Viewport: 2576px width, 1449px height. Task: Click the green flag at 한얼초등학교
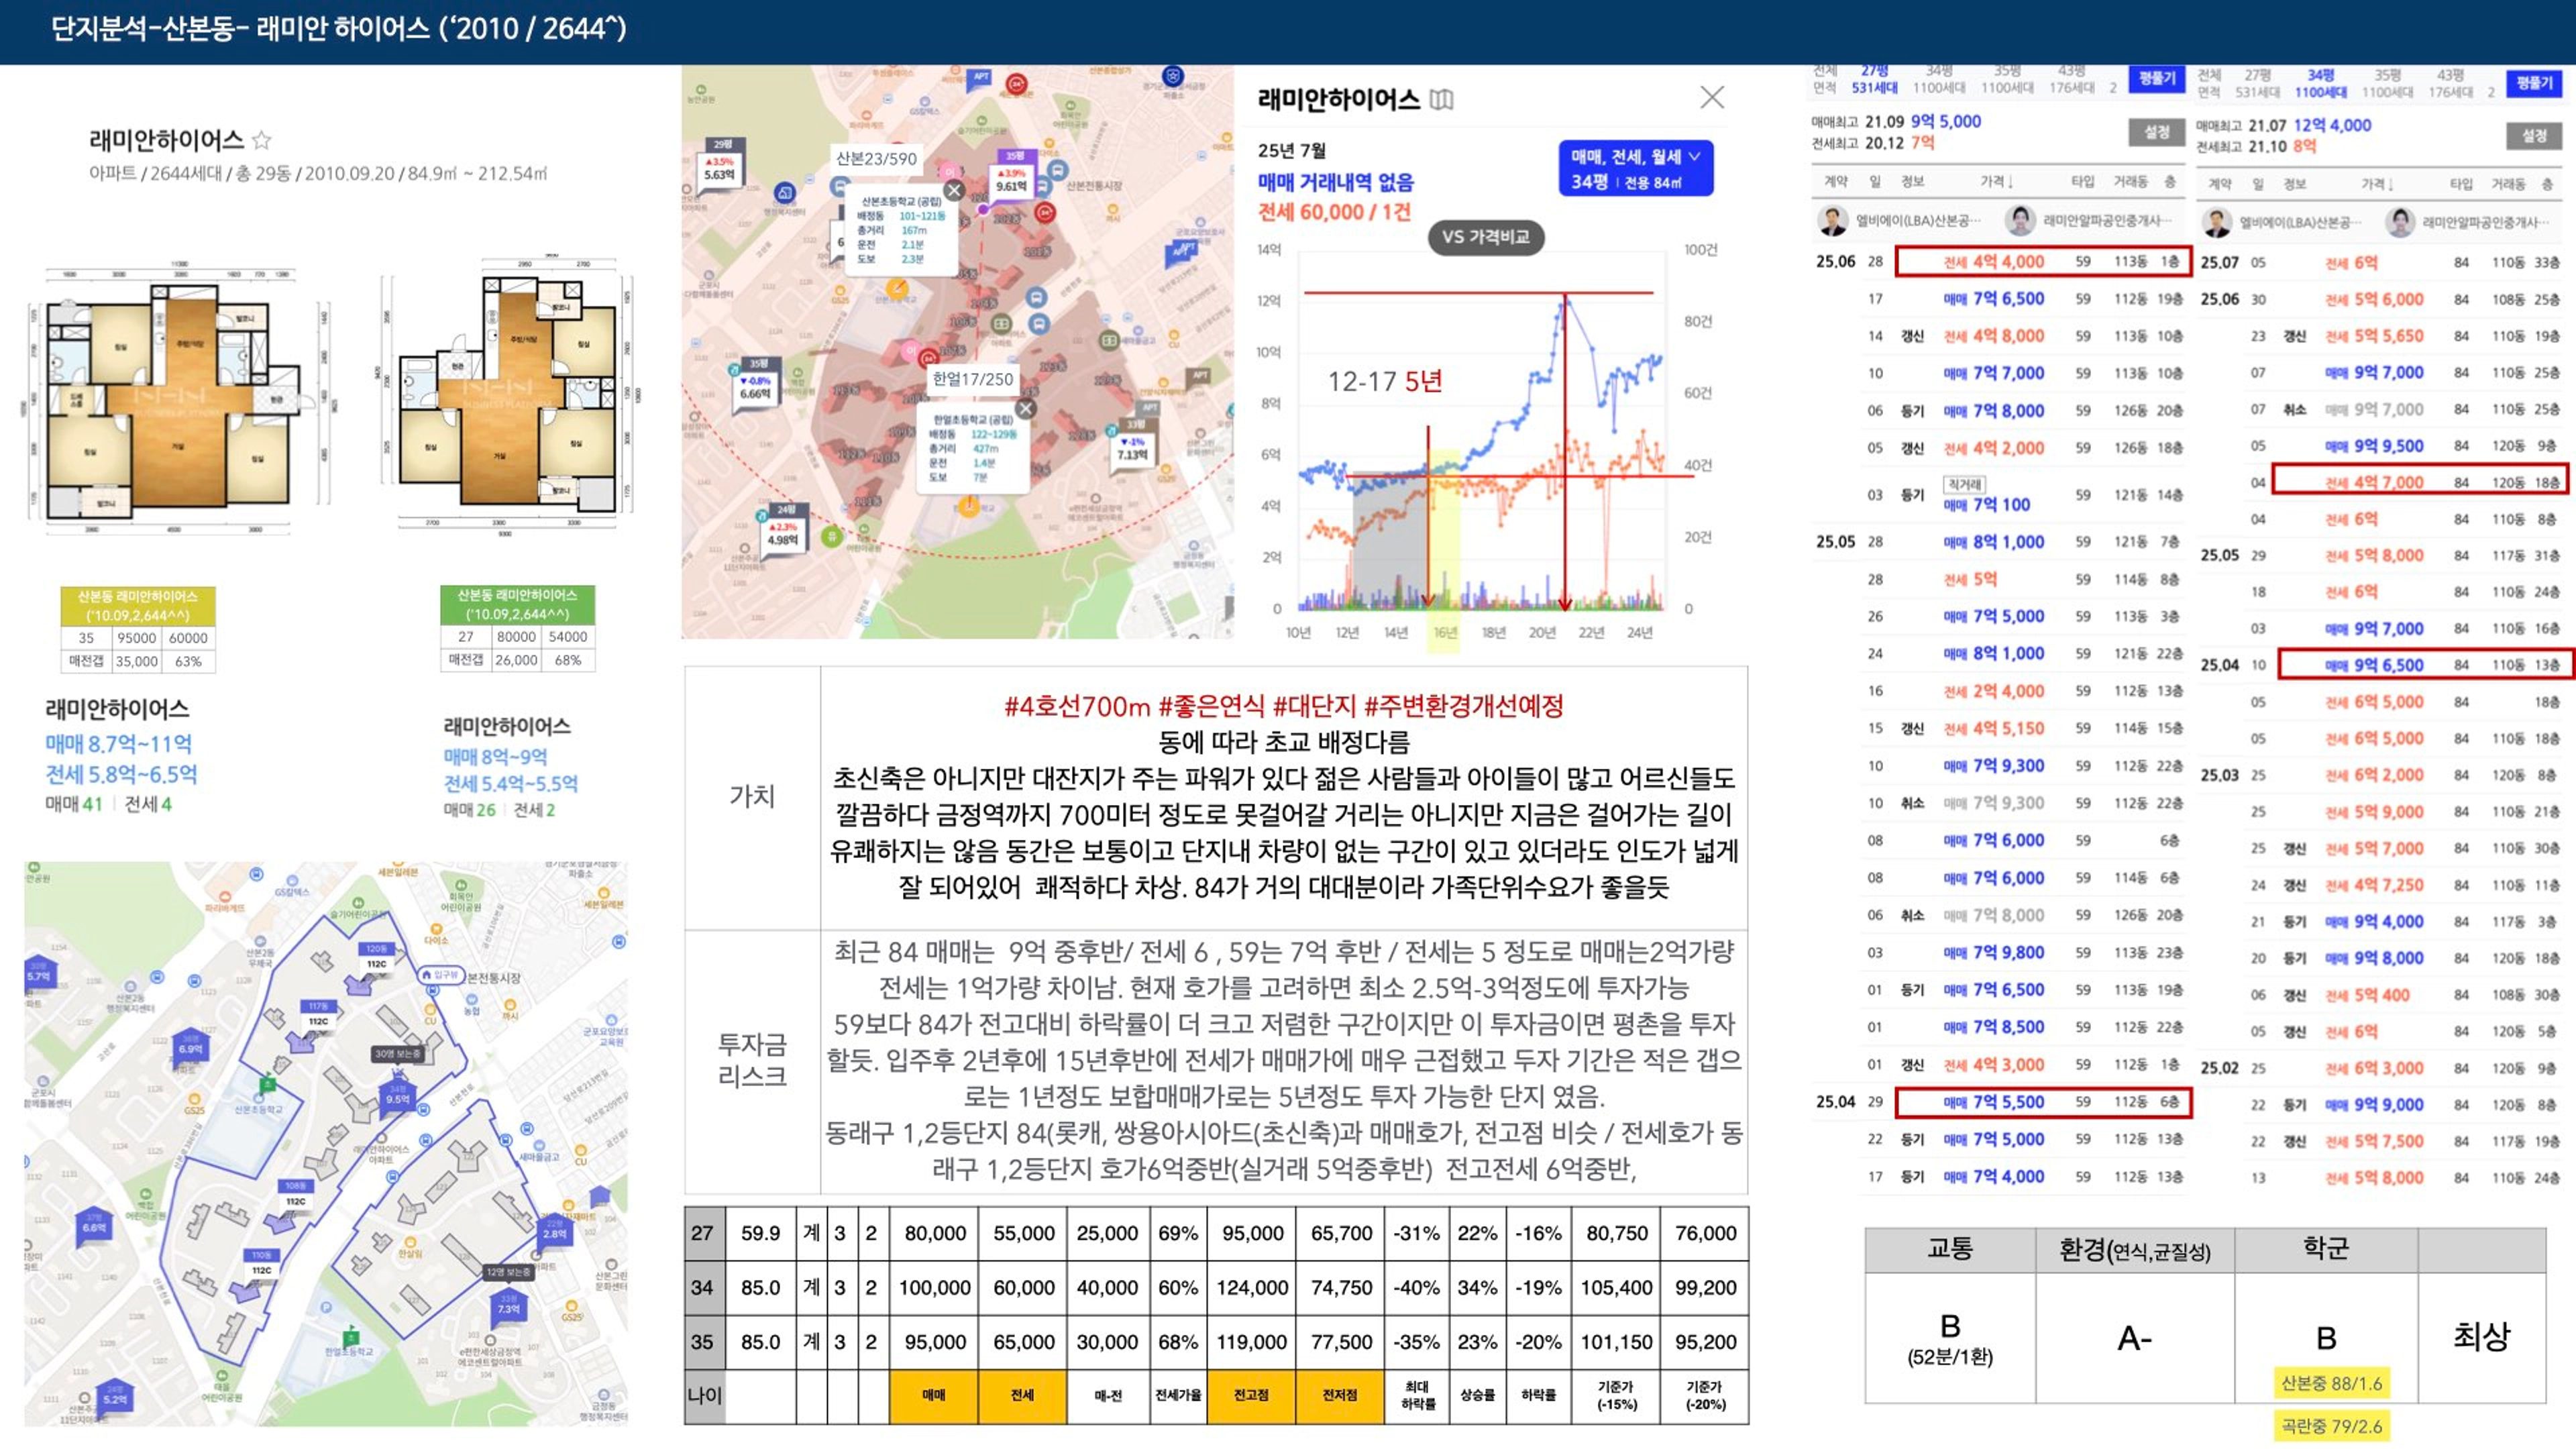(x=350, y=1336)
